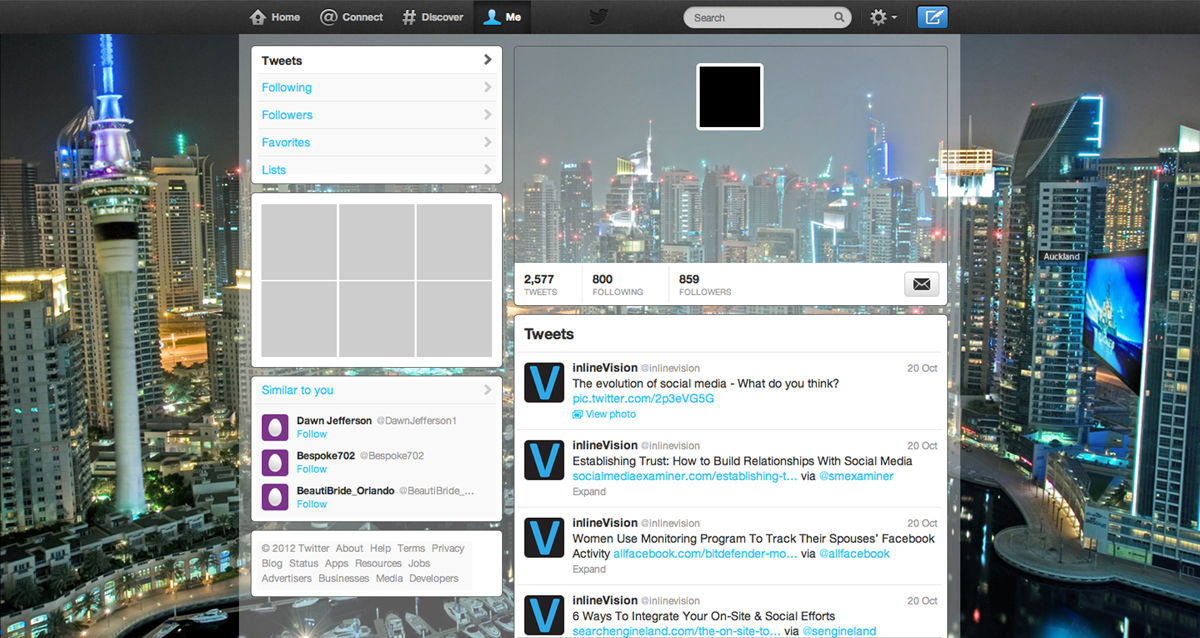This screenshot has width=1200, height=638.
Task: Expand the Similar to you section
Action: pyautogui.click(x=487, y=390)
